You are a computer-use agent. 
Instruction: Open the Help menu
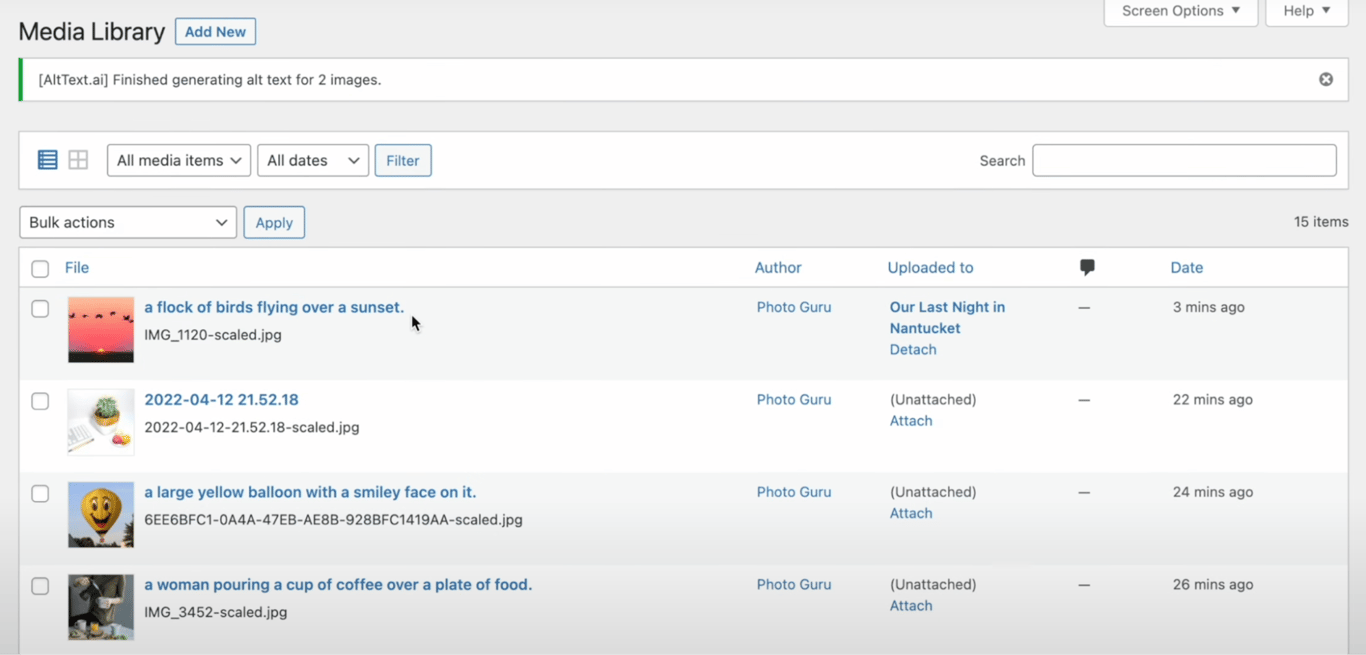coord(1306,11)
